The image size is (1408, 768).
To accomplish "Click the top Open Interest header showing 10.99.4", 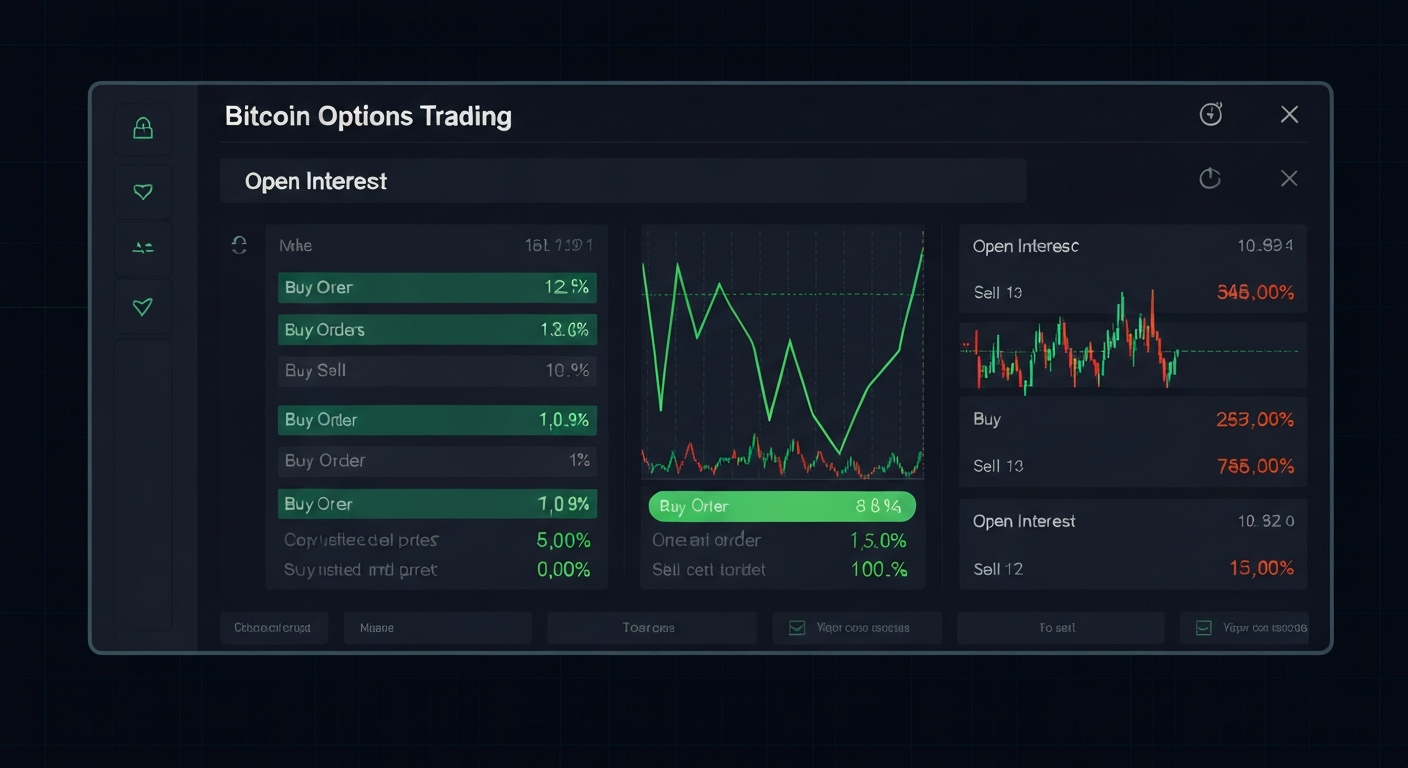I will 1133,246.
